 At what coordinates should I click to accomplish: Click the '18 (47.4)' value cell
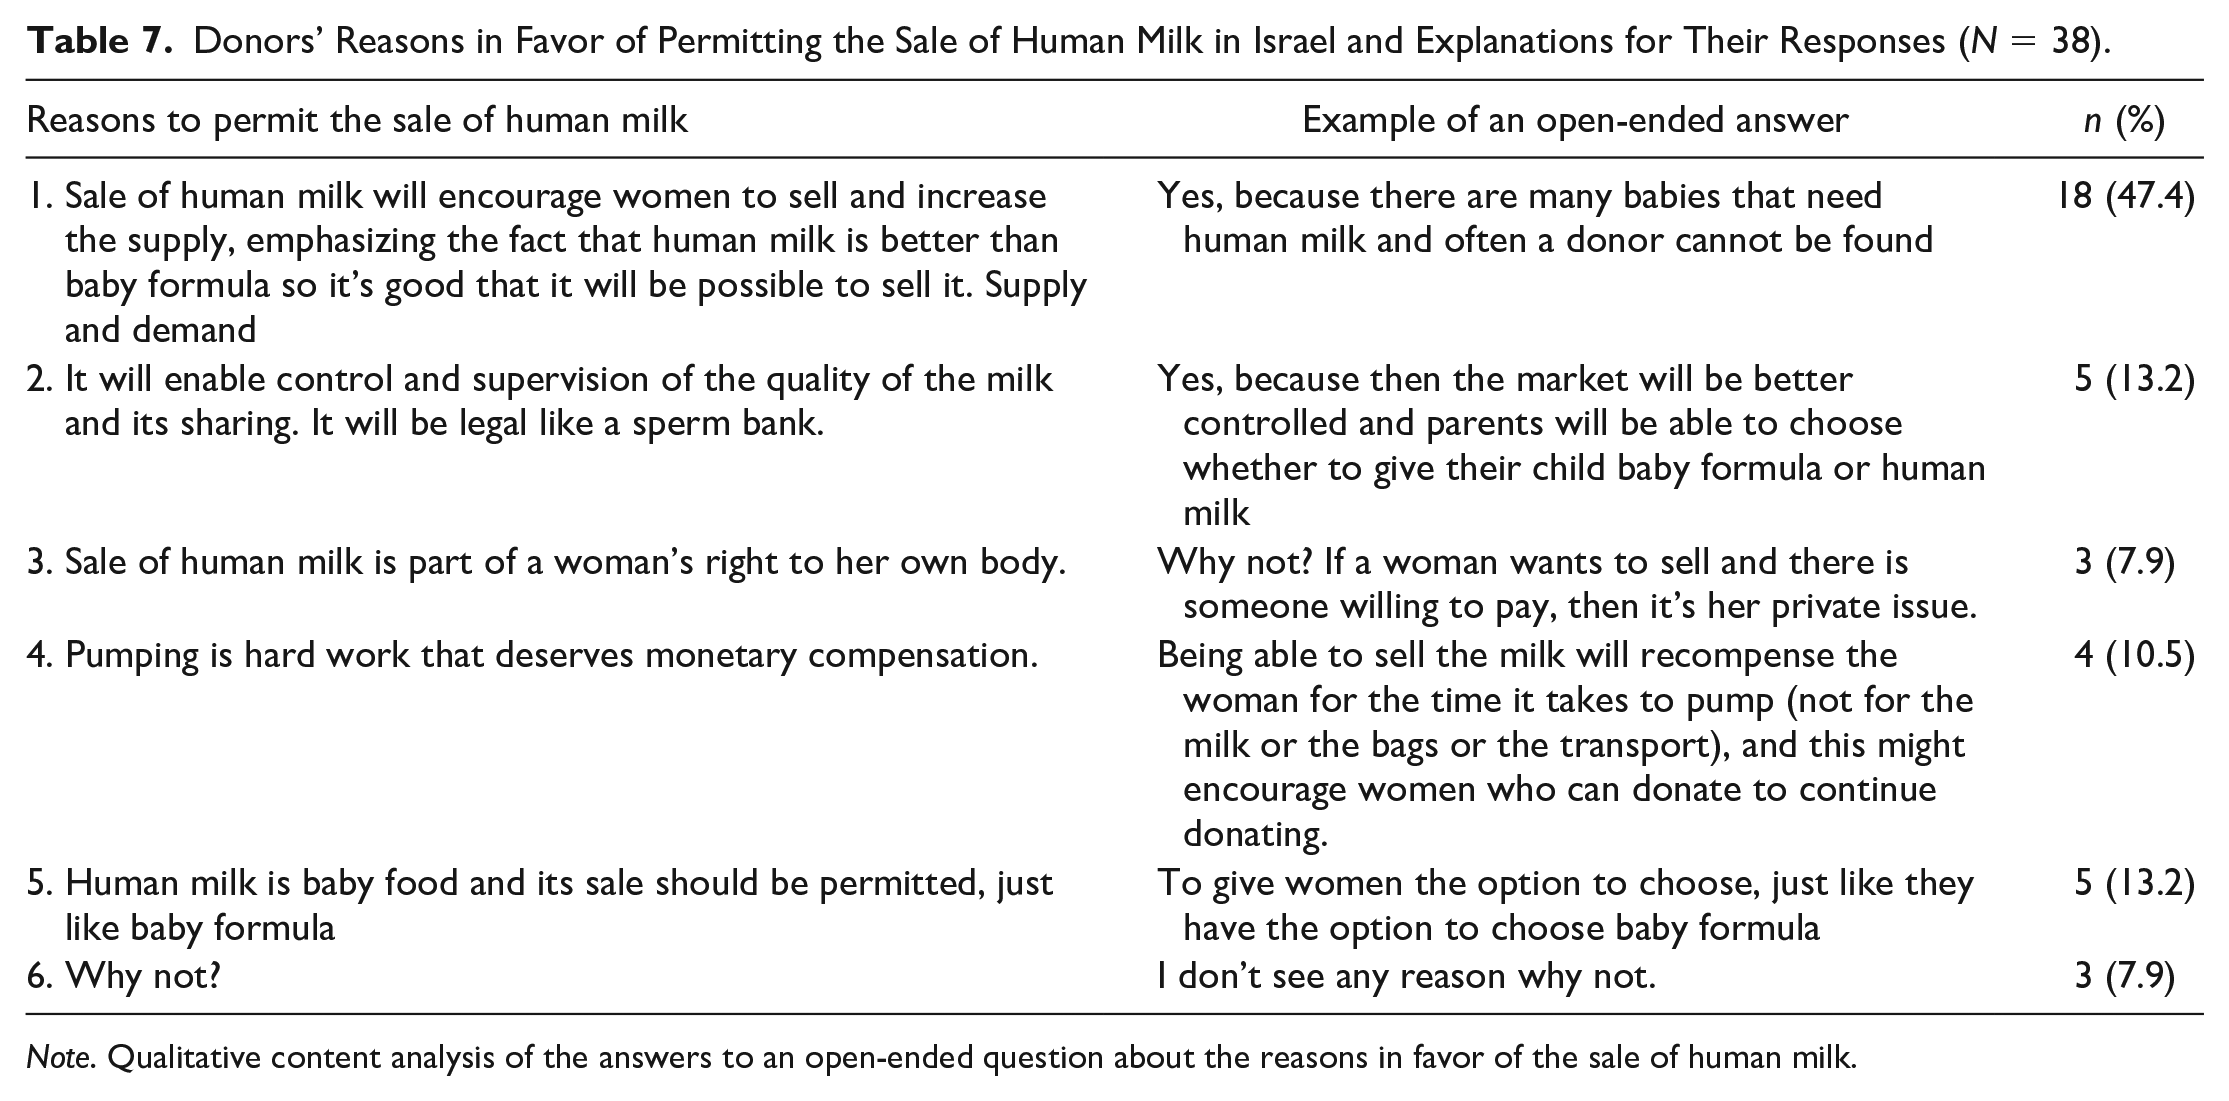pos(2124,196)
